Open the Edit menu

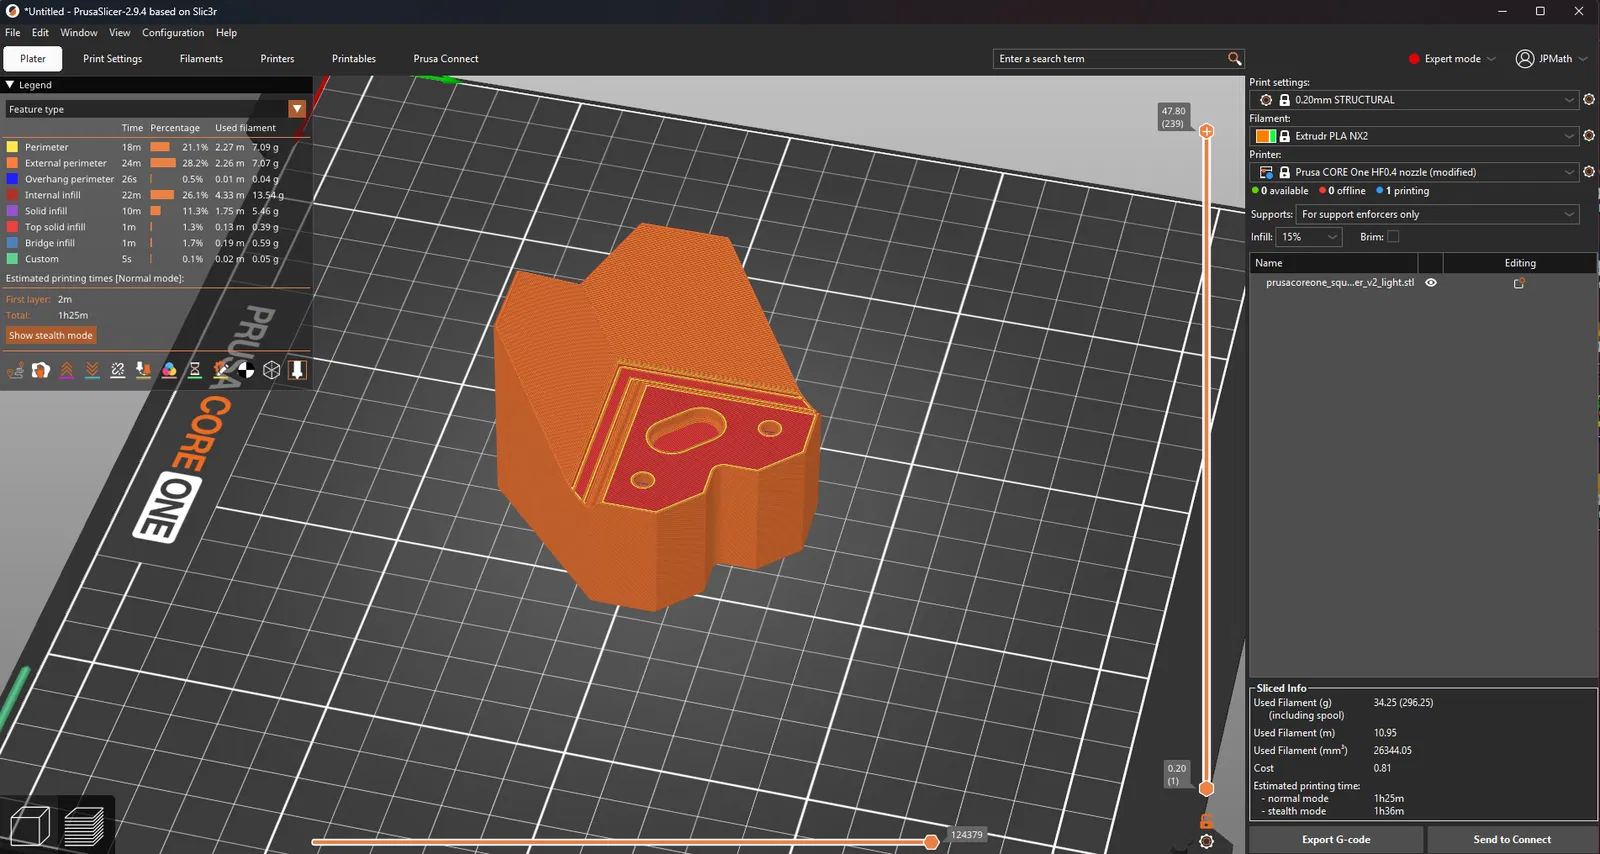pos(40,33)
